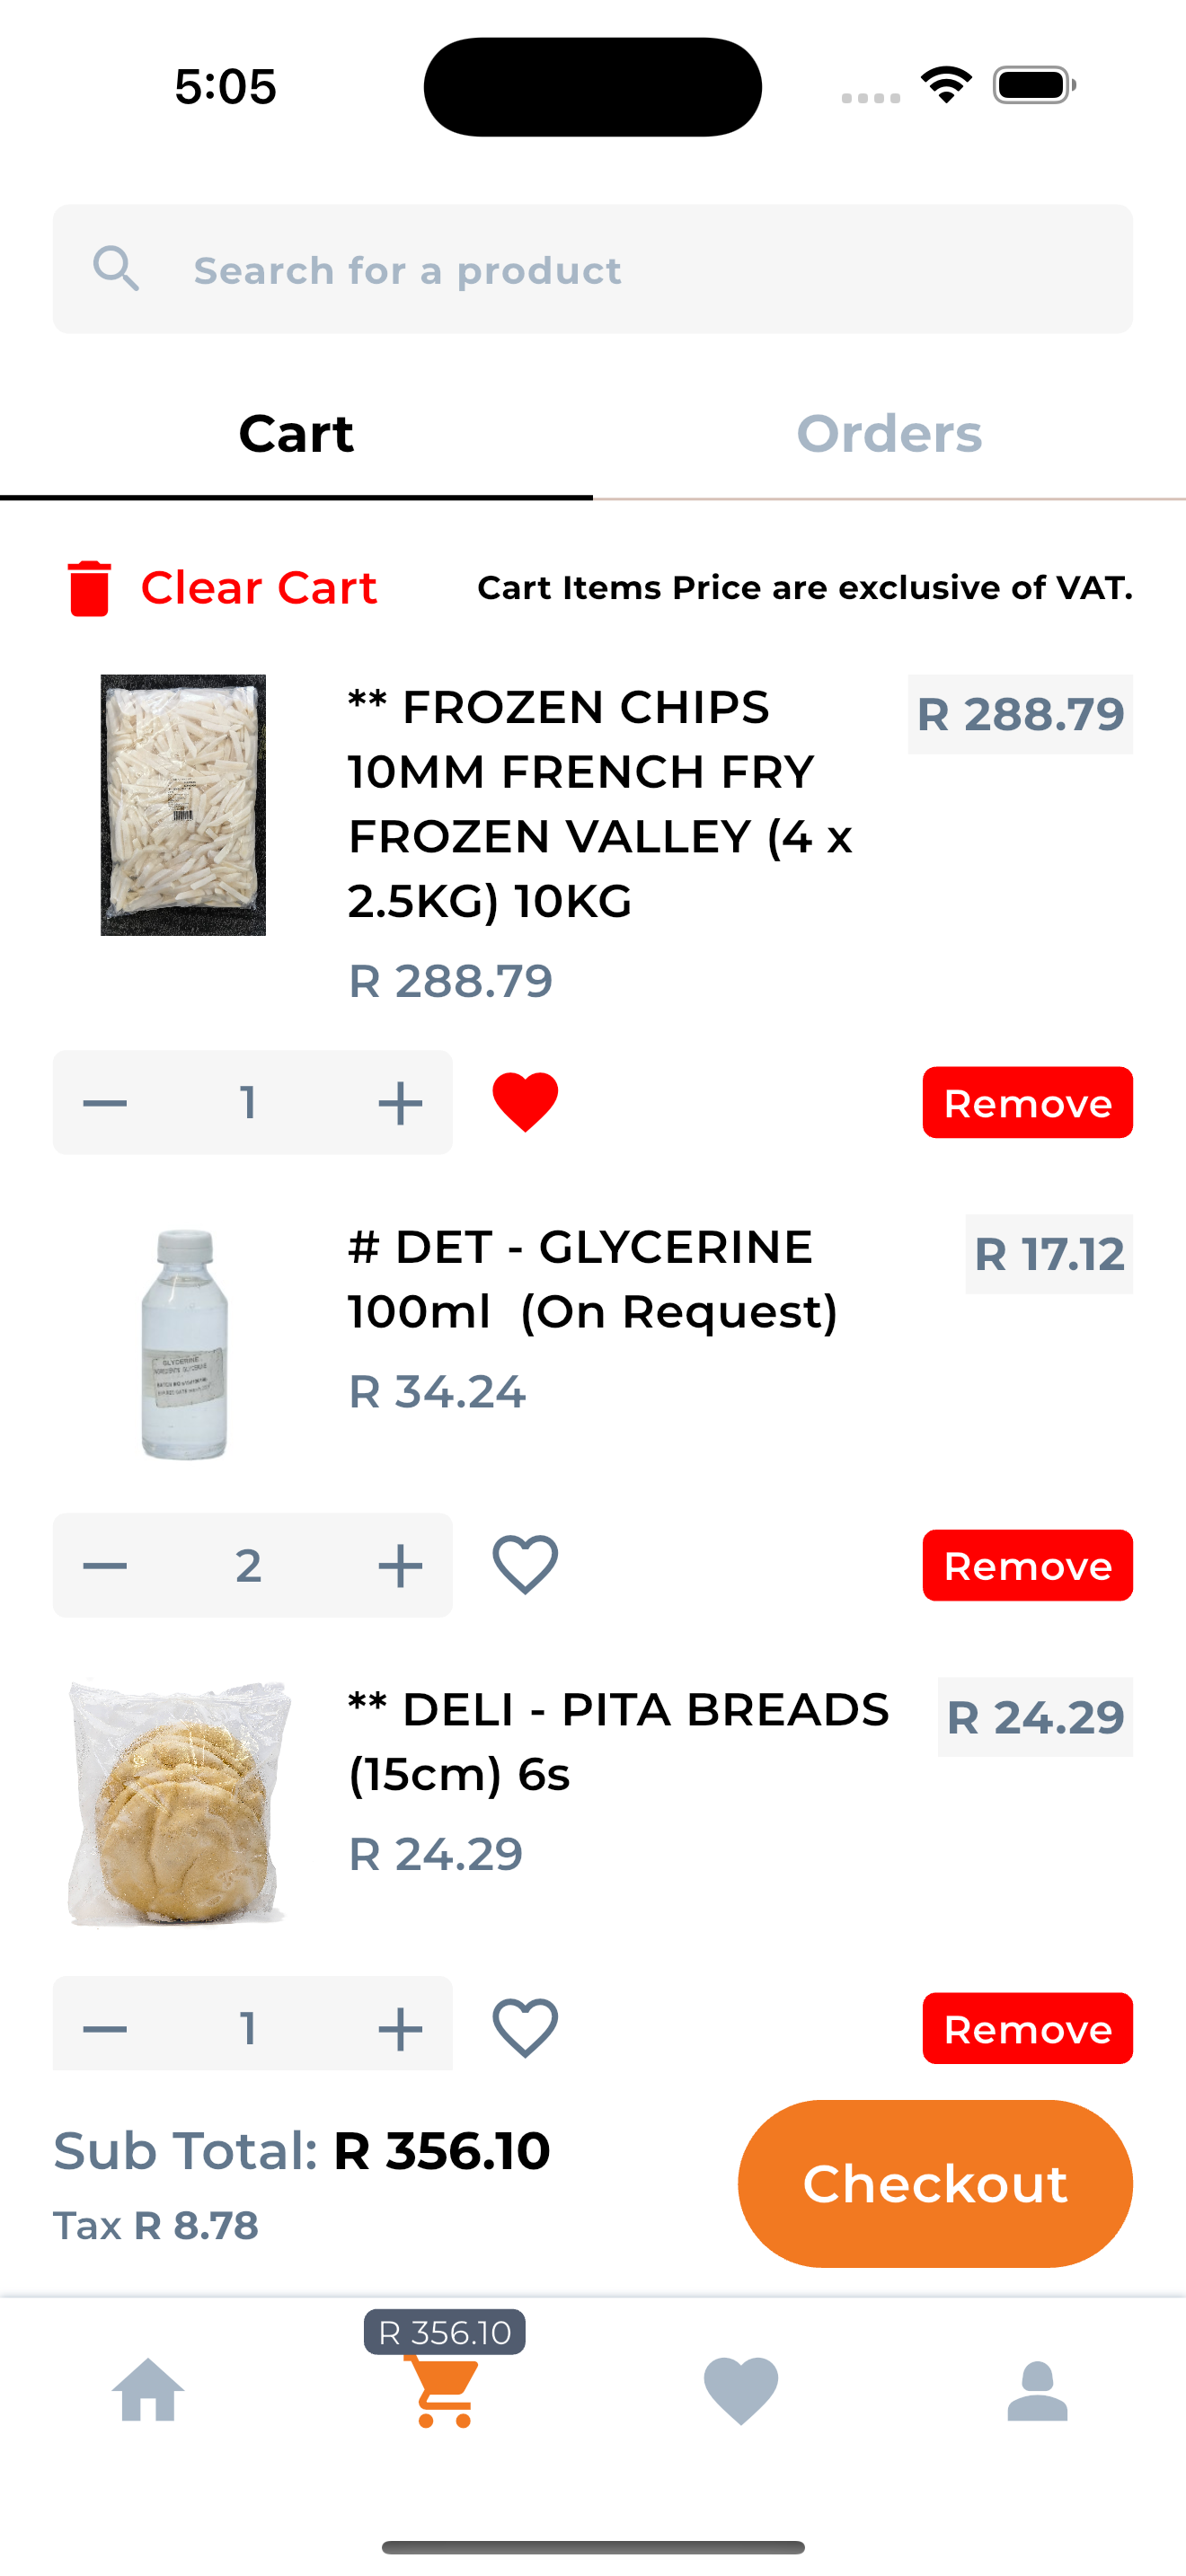Decrease Glycerine quantity with minus
This screenshot has width=1186, height=2576.
[x=105, y=1565]
